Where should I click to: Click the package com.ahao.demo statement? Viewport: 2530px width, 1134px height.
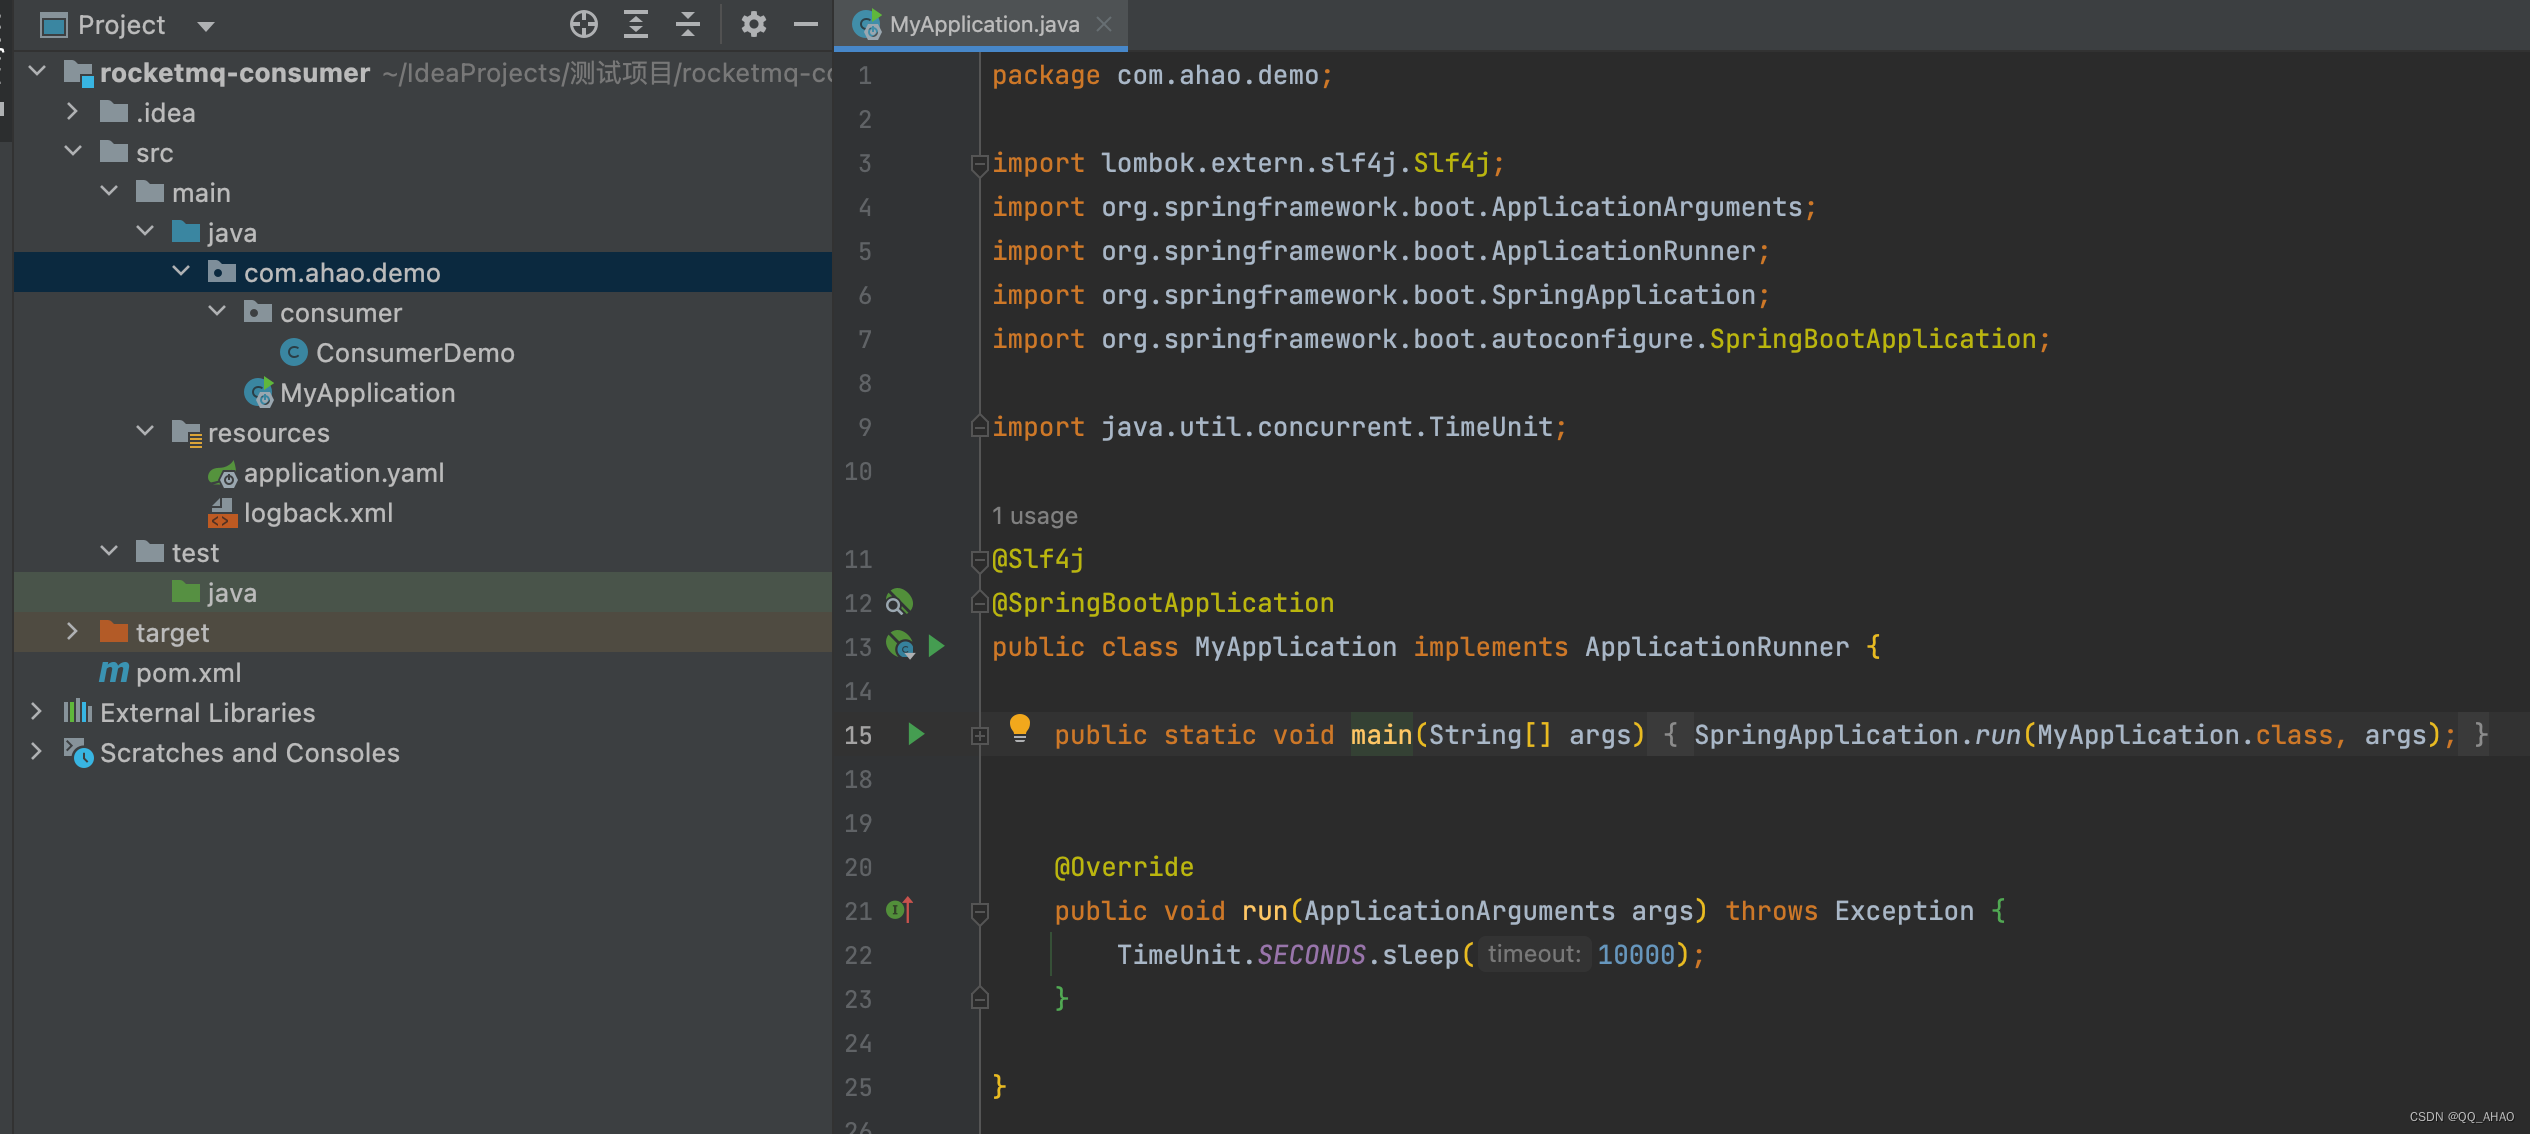pyautogui.click(x=1162, y=75)
